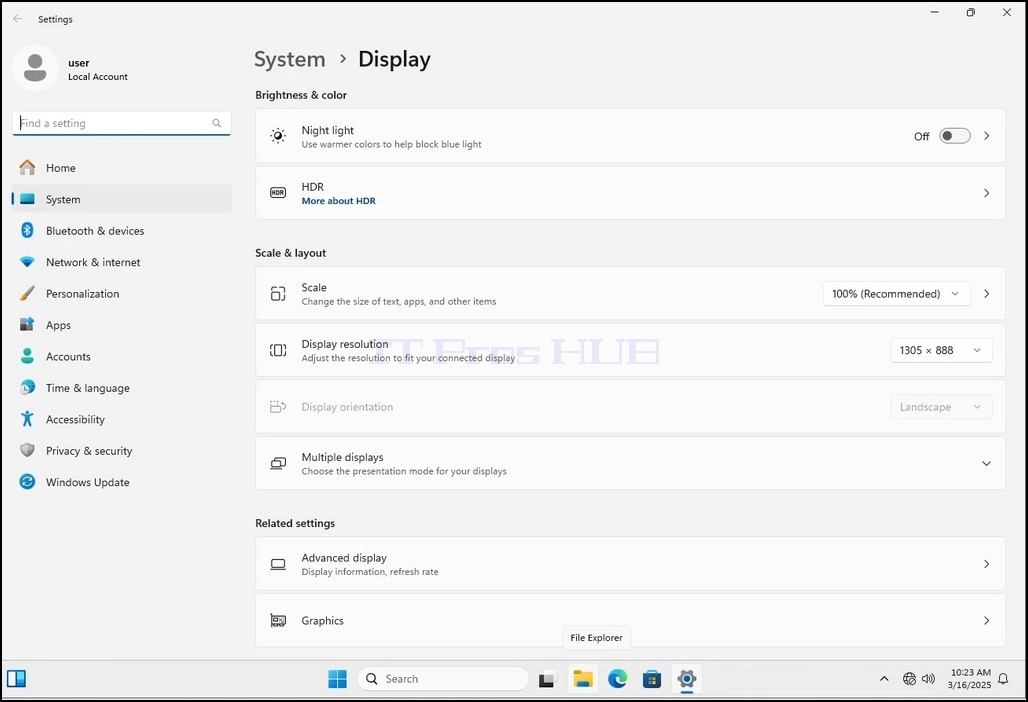Viewport: 1028px width, 702px height.
Task: Open the Display resolution dropdown
Action: pyautogui.click(x=941, y=350)
